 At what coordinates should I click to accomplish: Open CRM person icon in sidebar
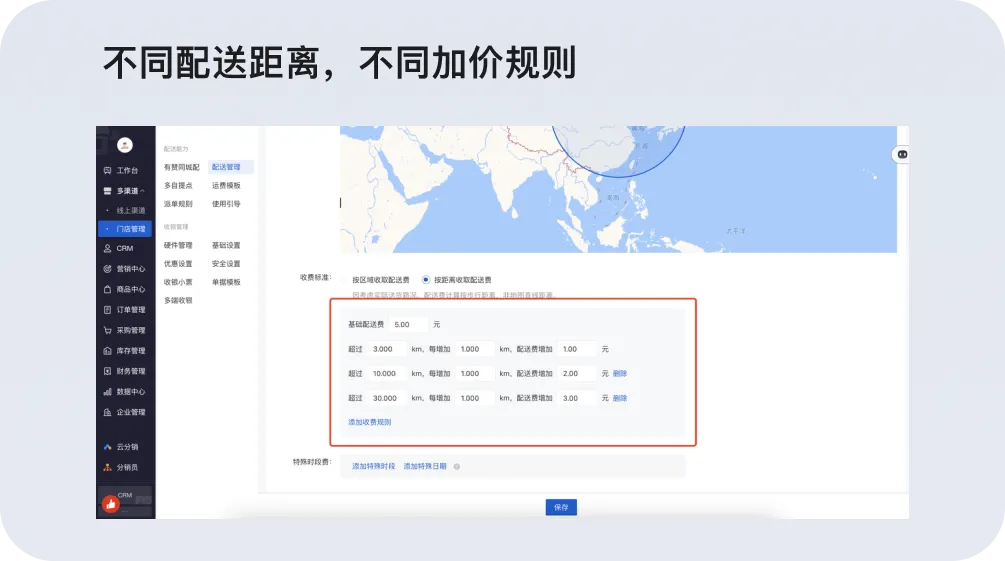[x=107, y=248]
